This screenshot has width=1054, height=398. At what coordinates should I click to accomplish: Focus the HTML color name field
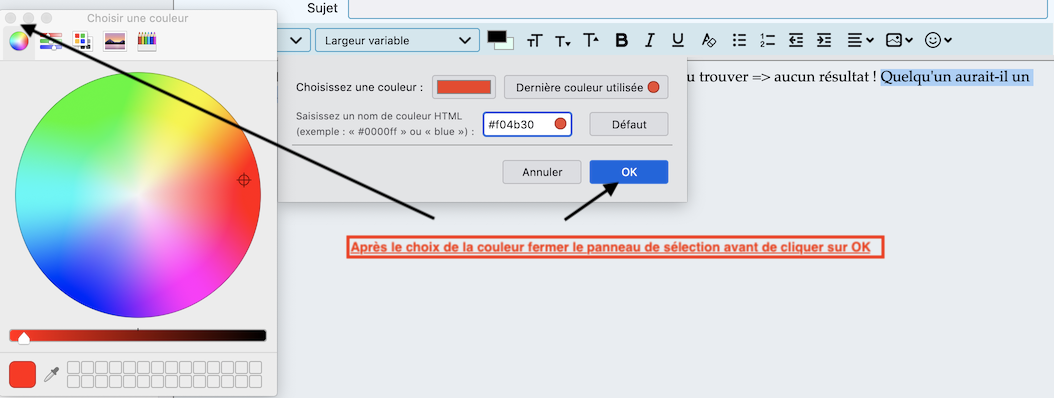[x=527, y=124]
